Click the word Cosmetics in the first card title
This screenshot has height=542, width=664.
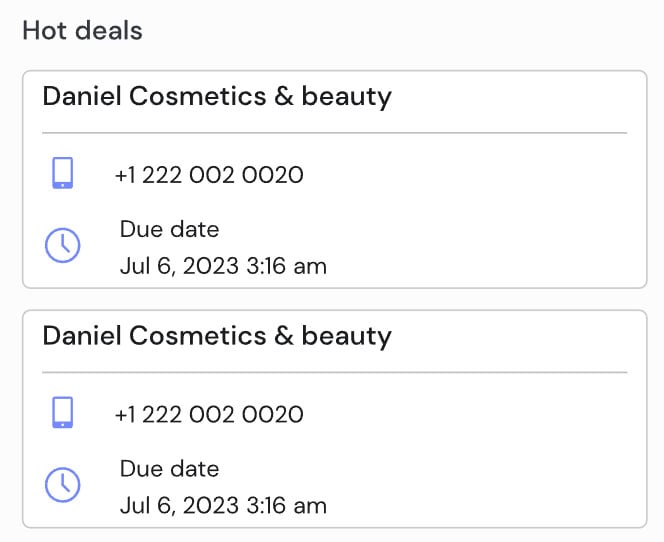198,96
